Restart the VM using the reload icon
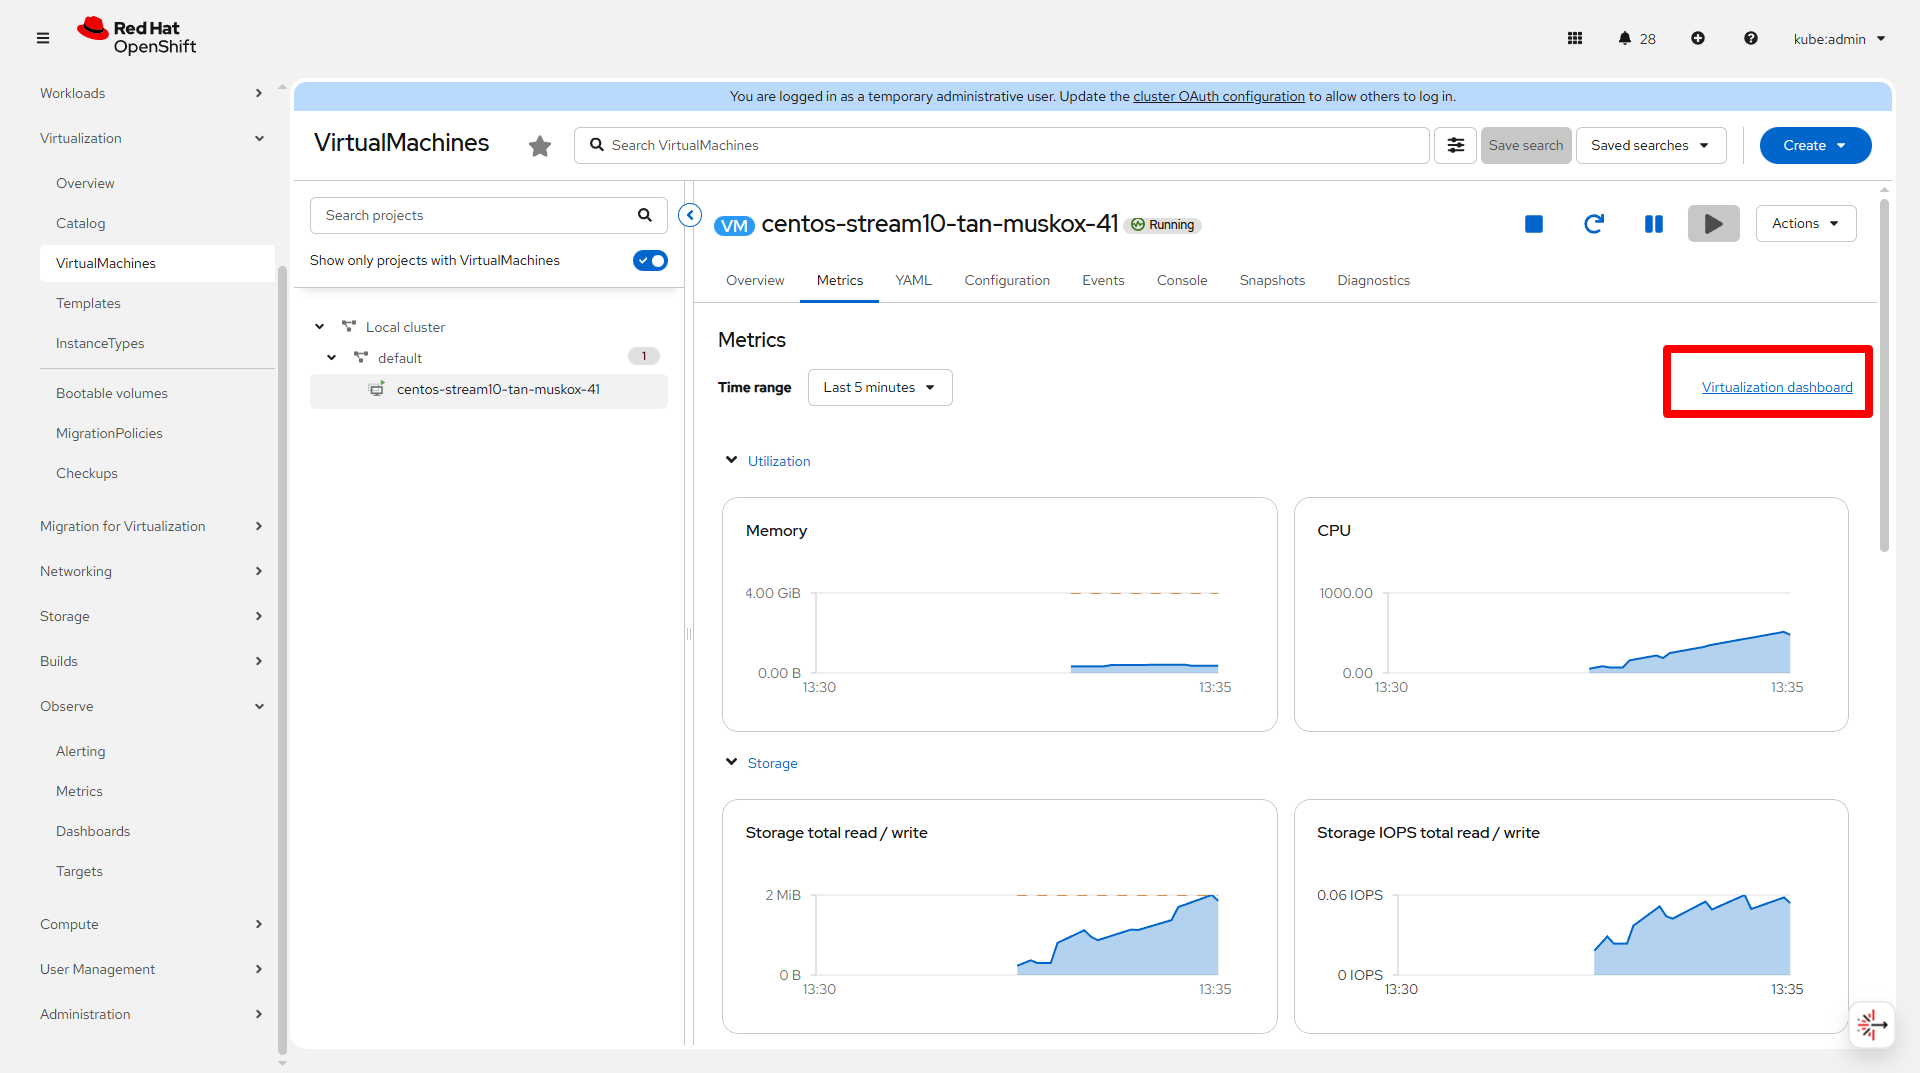The height and width of the screenshot is (1073, 1920). pyautogui.click(x=1594, y=224)
